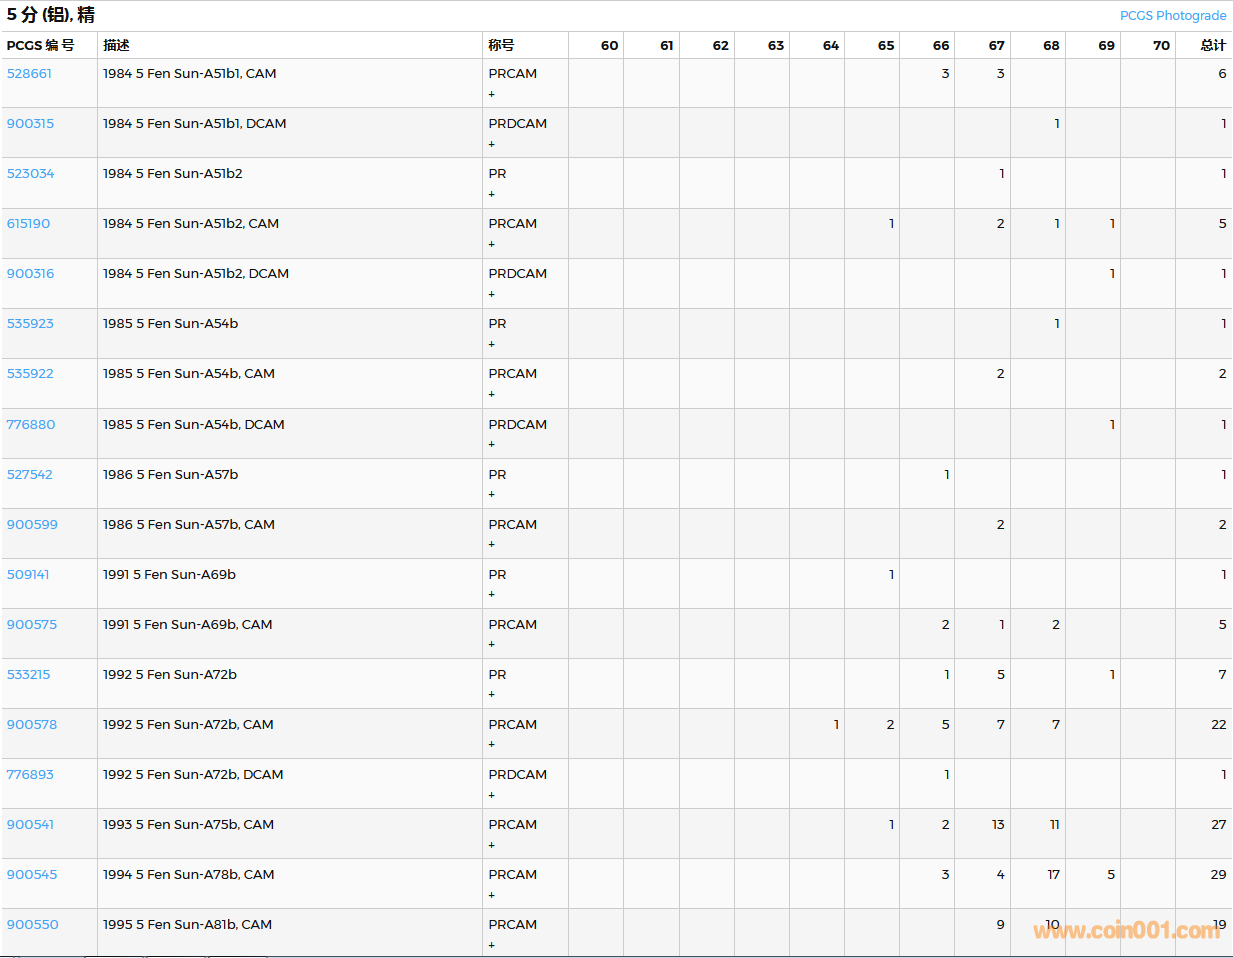This screenshot has height=958, width=1233.
Task: Expand plus under 1995 Sun-A81b CAM row
Action: pyautogui.click(x=492, y=946)
